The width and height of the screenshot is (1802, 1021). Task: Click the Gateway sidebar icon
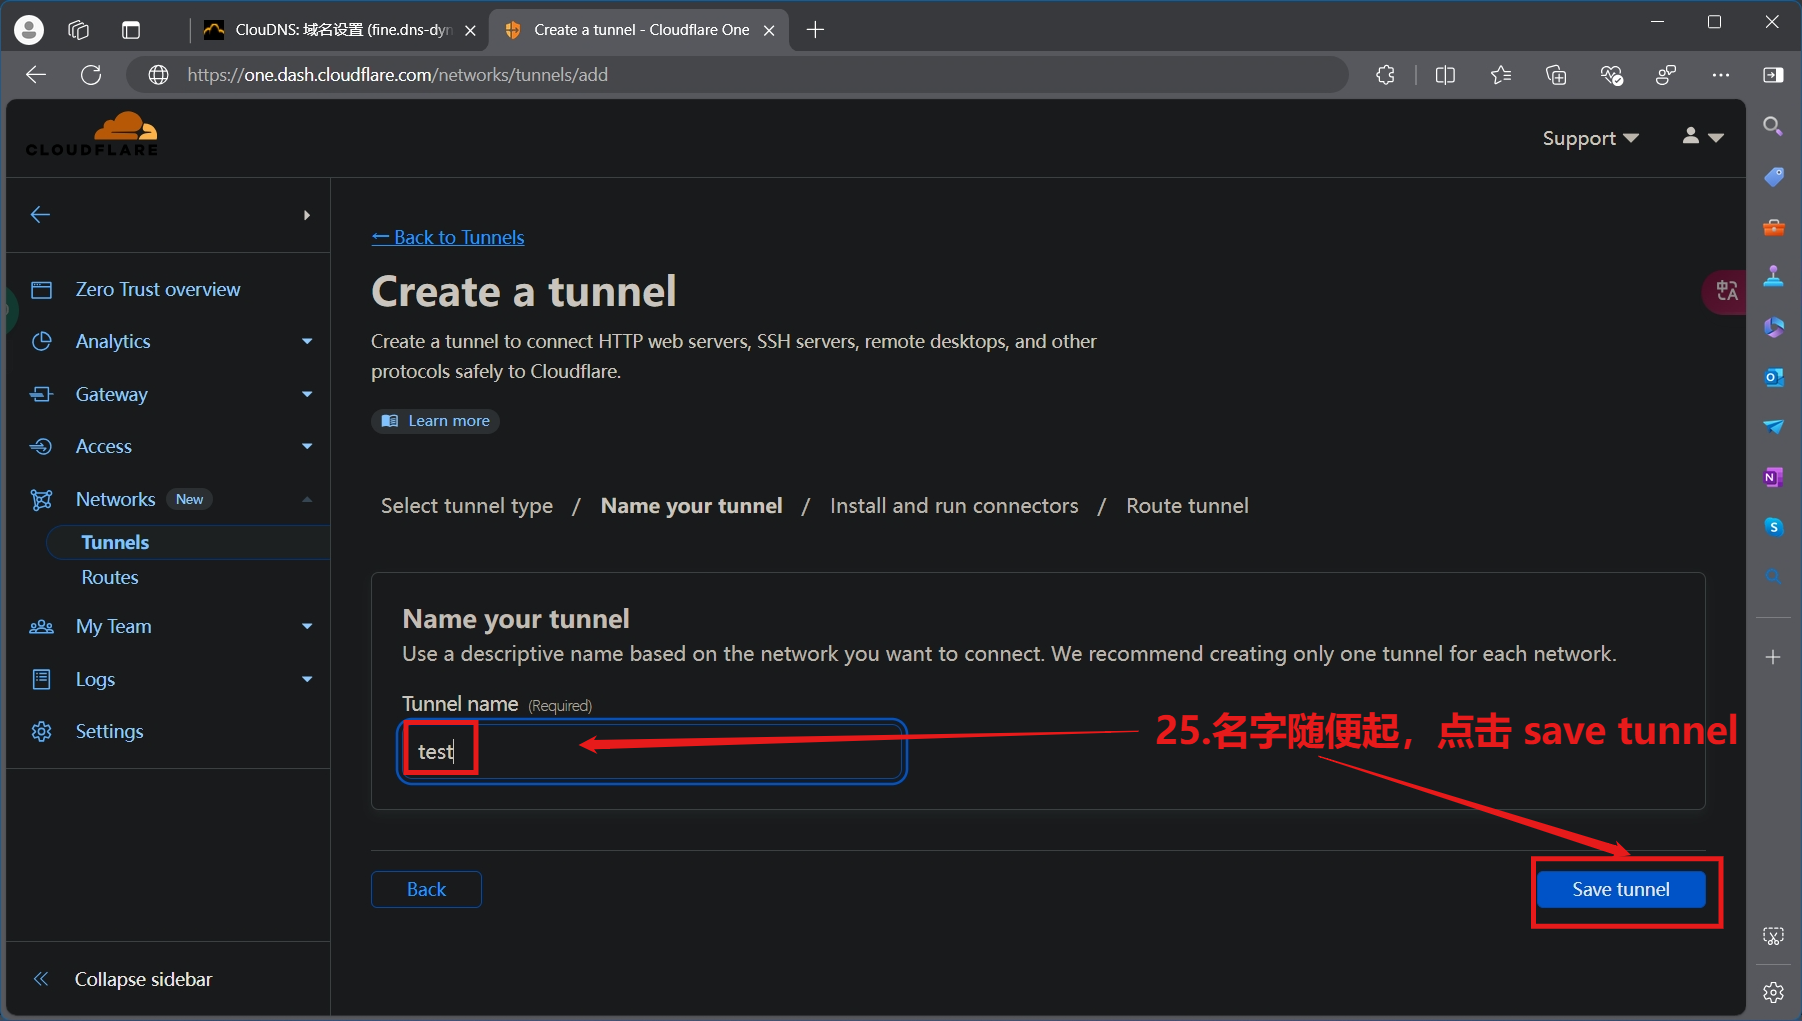(x=41, y=394)
